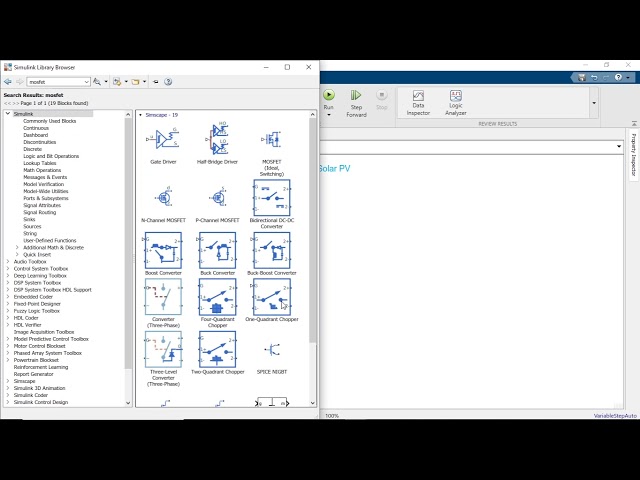Click the Run simulation button
Image resolution: width=640 pixels, height=480 pixels.
329,95
